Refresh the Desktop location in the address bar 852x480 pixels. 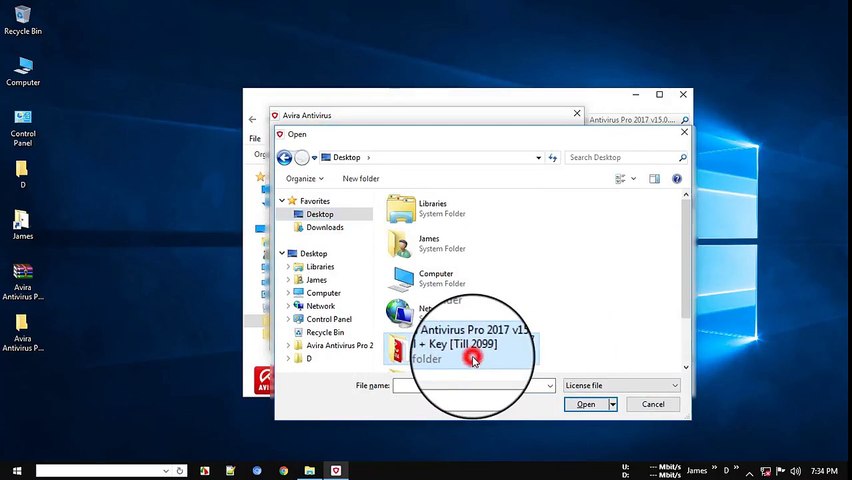click(x=553, y=158)
